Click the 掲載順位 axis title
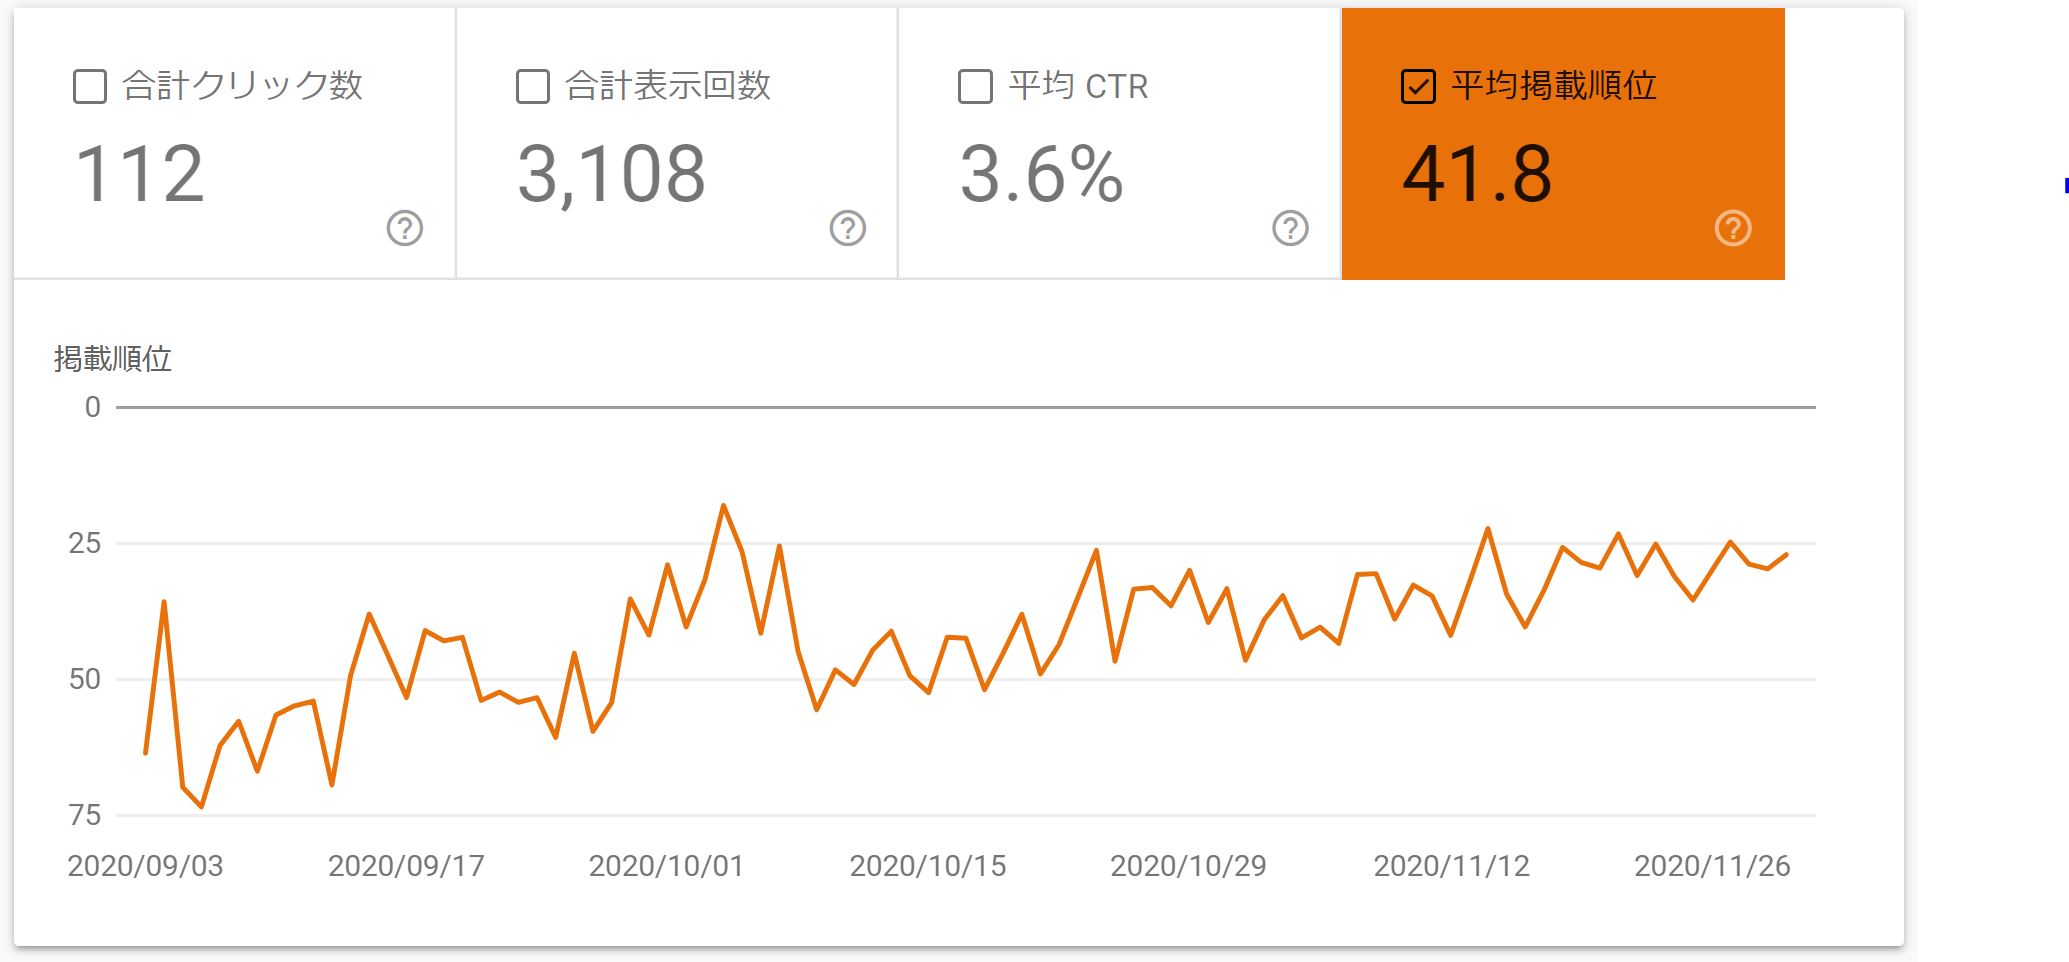This screenshot has width=2069, height=962. pos(113,358)
